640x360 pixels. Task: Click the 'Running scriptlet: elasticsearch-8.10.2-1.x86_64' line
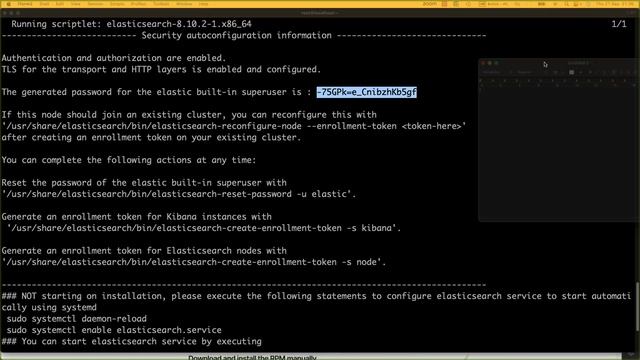point(131,24)
